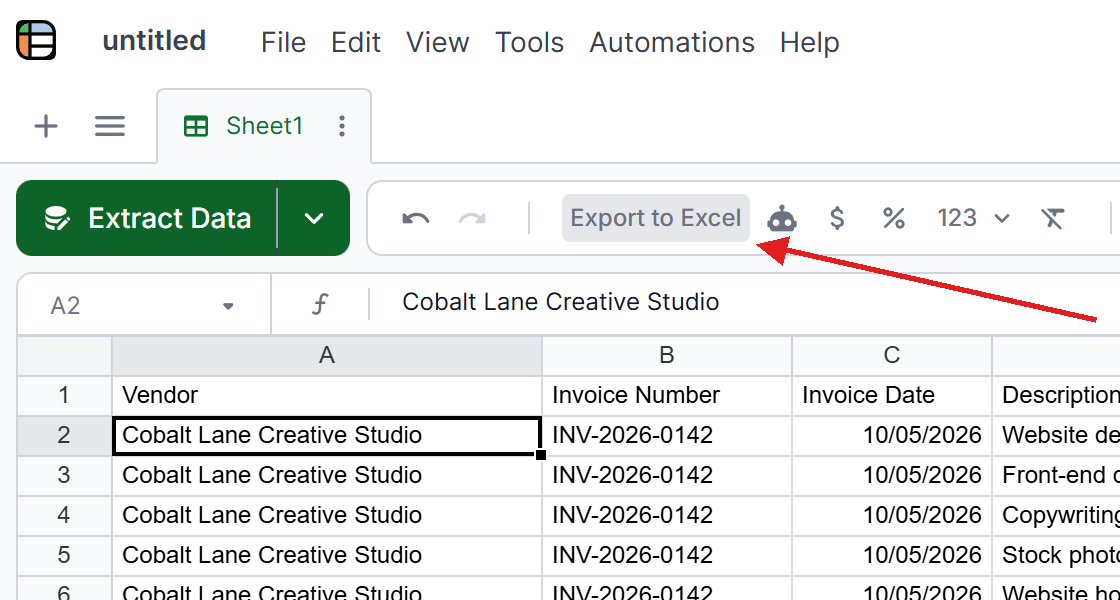1120x600 pixels.
Task: Click the Vendor header cell
Action: click(x=327, y=395)
